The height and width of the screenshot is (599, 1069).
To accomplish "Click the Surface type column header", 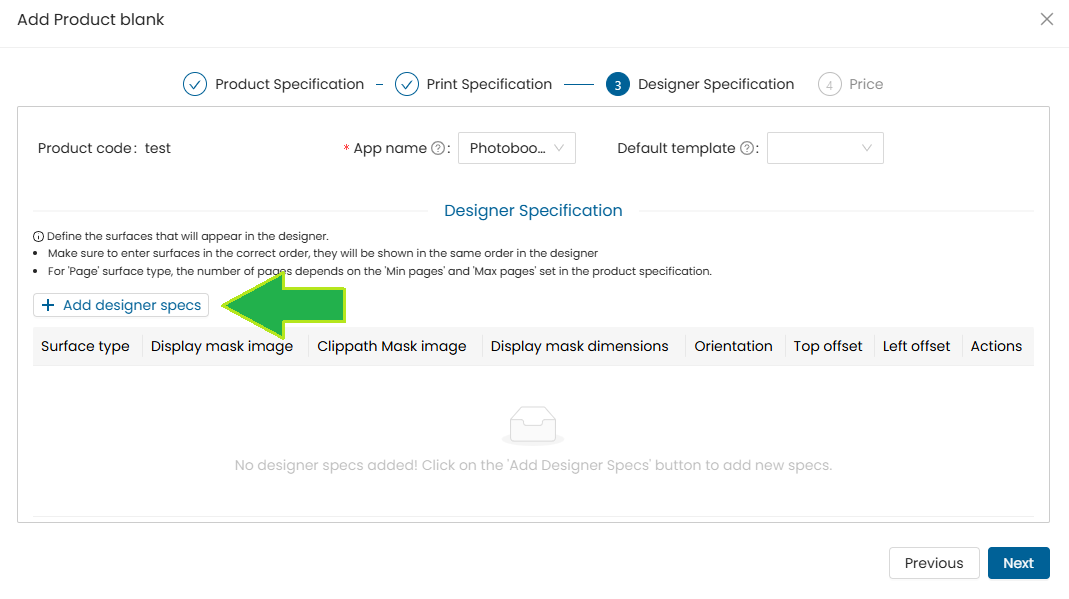I will click(x=85, y=346).
